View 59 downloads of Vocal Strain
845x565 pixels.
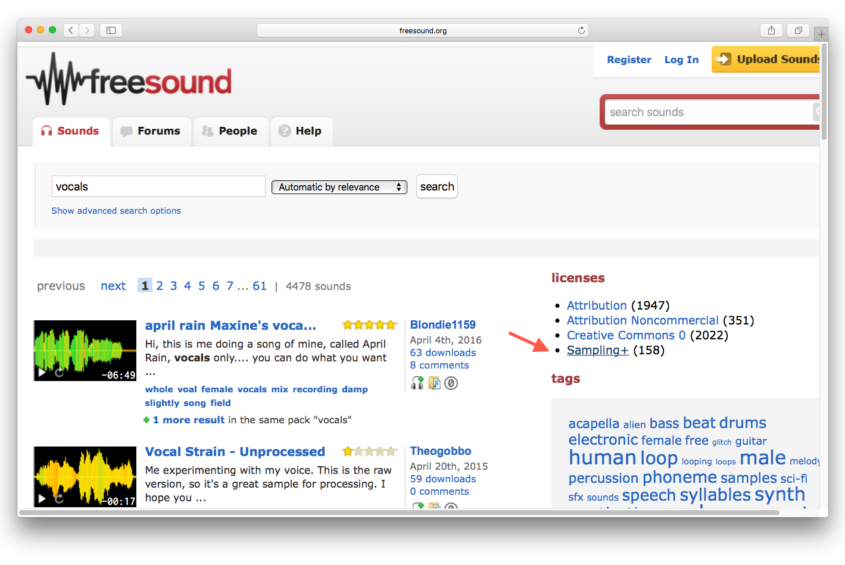(443, 479)
